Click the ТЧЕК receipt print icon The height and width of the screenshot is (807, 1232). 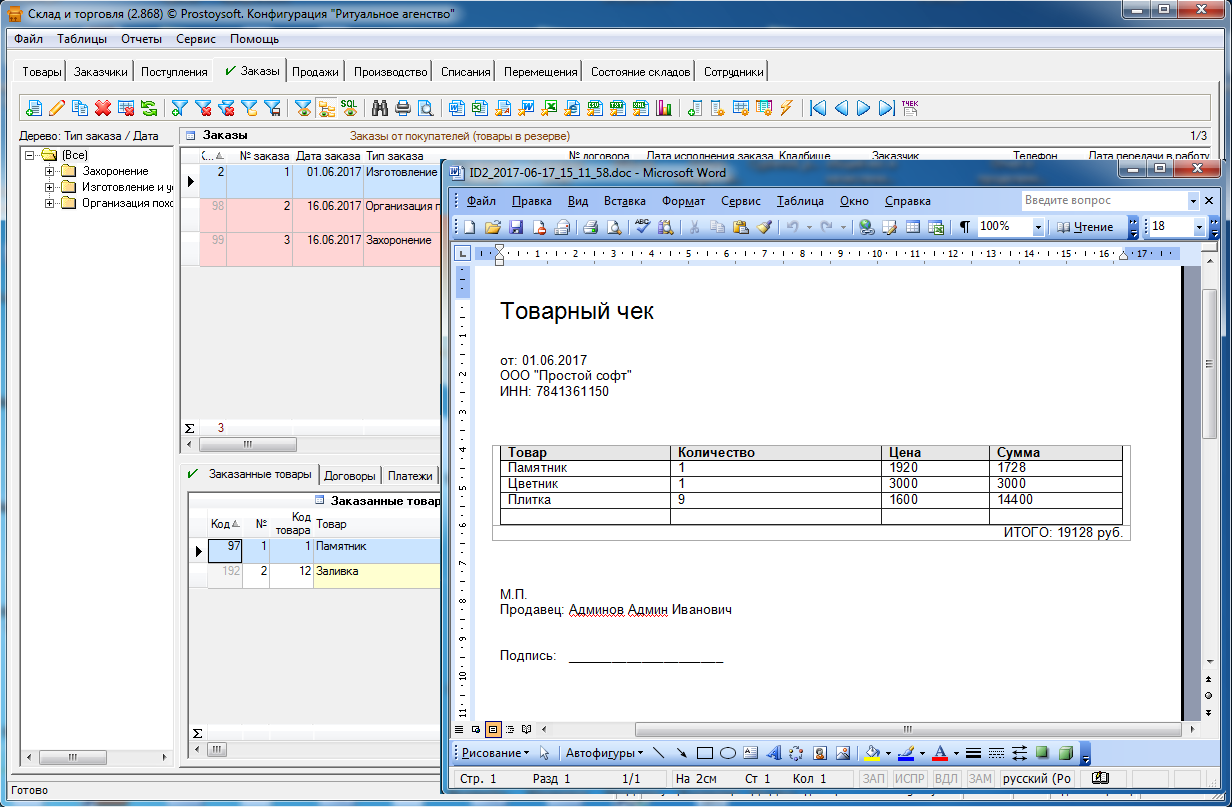910,108
